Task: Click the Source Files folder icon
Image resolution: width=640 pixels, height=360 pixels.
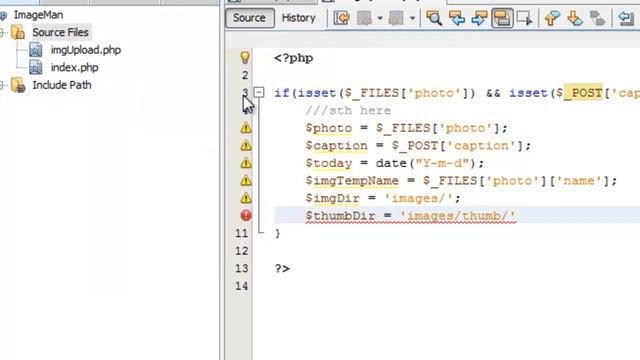Action: [18, 32]
